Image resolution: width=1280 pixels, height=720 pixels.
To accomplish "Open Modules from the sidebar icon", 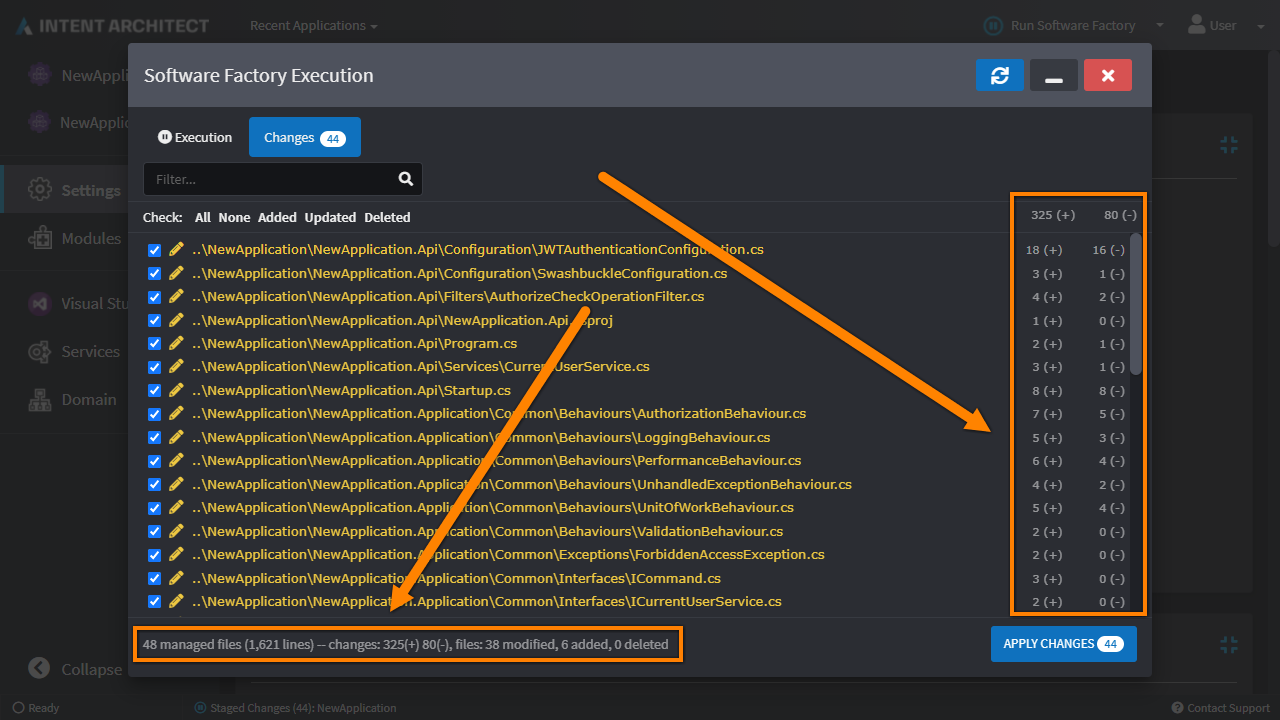I will pos(40,239).
